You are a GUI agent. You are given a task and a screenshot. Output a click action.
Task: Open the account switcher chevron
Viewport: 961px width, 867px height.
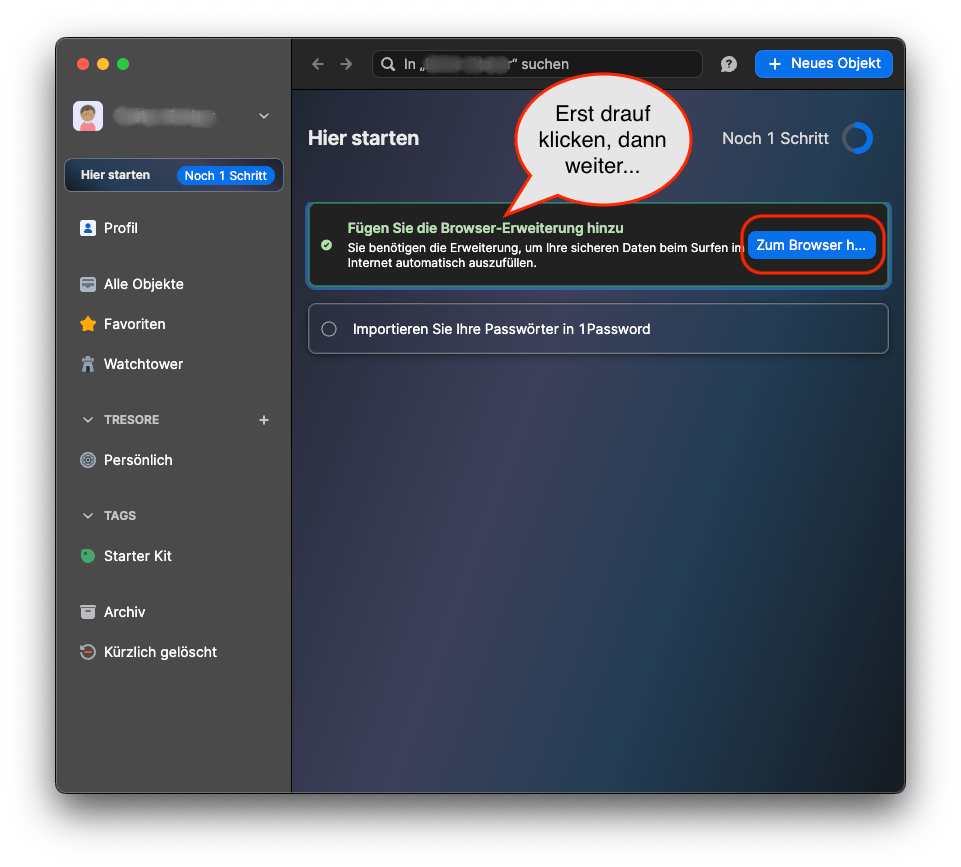tap(264, 116)
